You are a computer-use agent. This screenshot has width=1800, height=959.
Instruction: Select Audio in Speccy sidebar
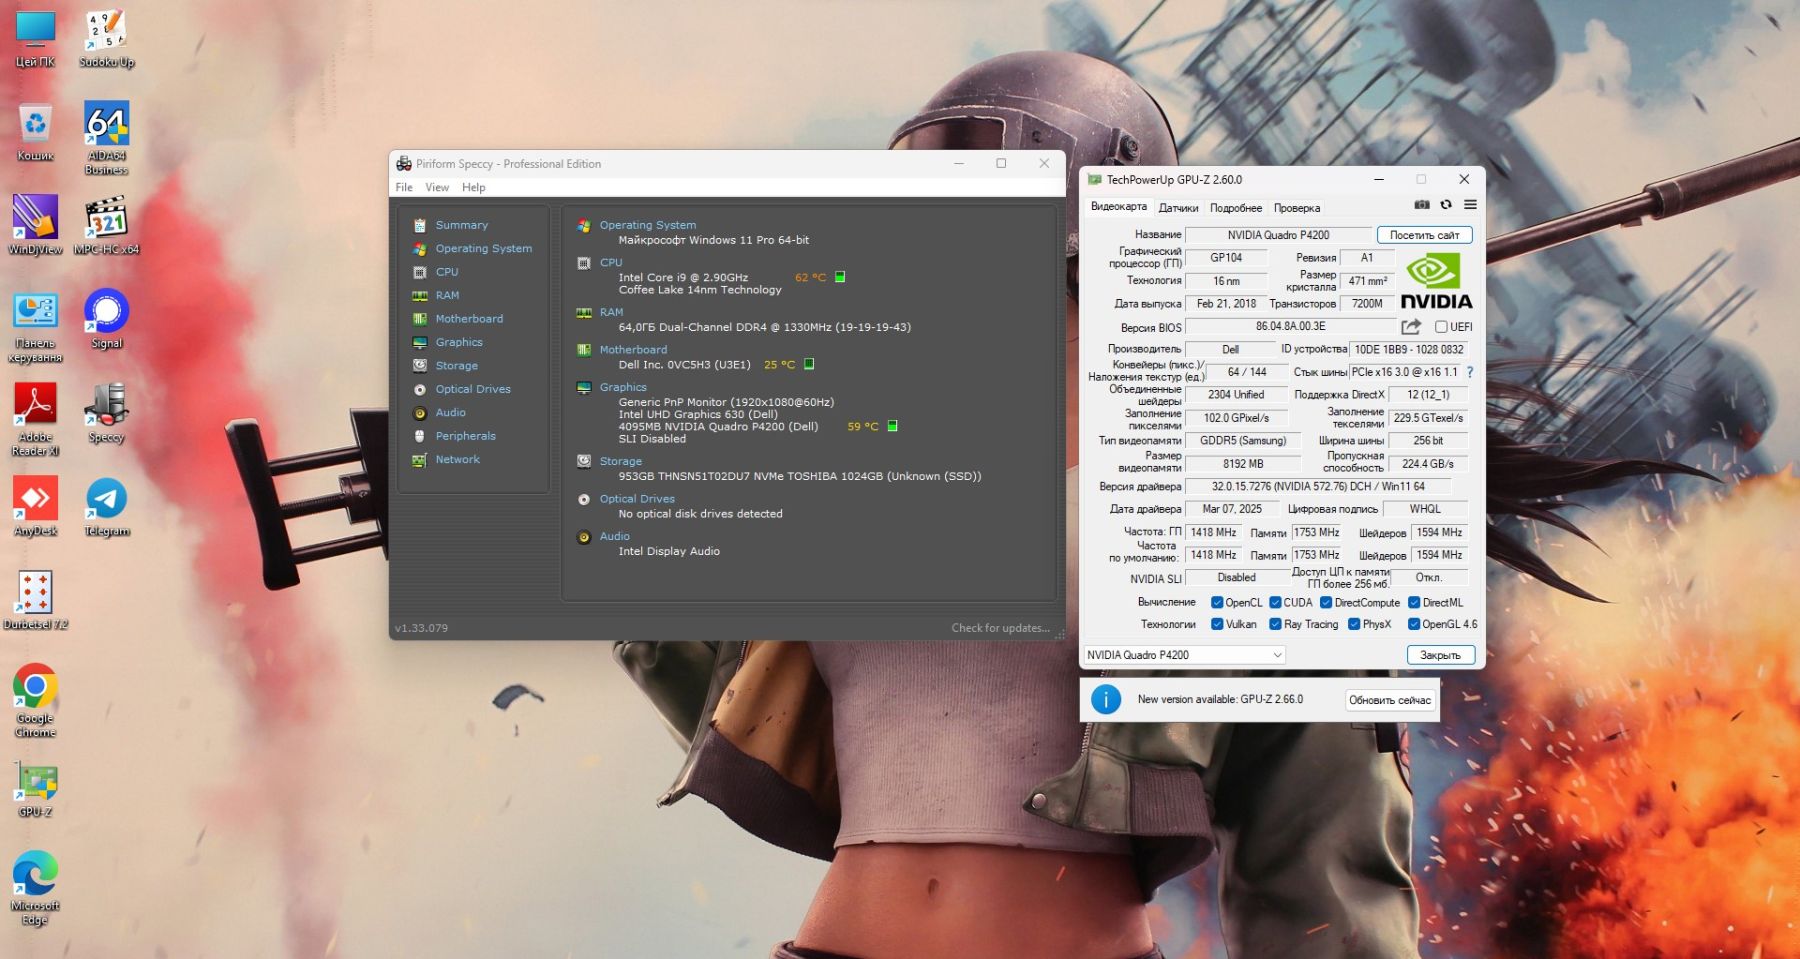point(450,412)
